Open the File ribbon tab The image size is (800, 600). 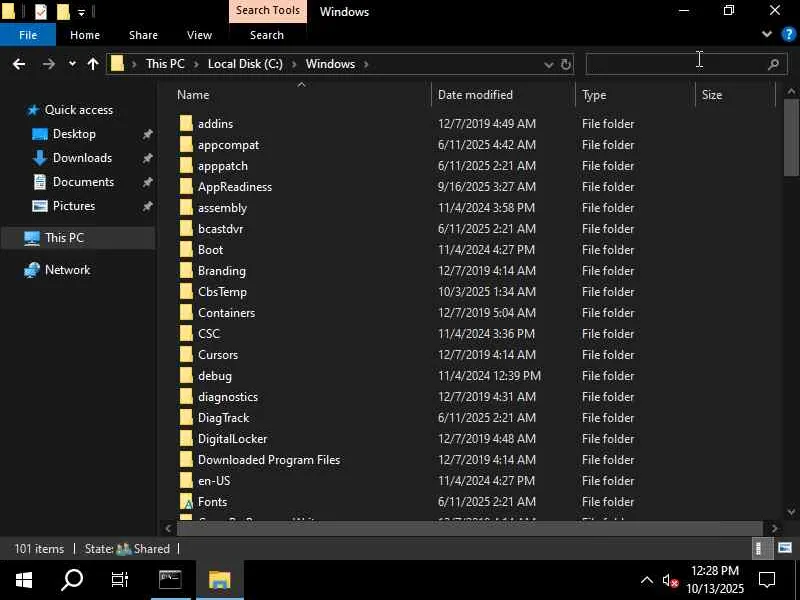click(28, 35)
